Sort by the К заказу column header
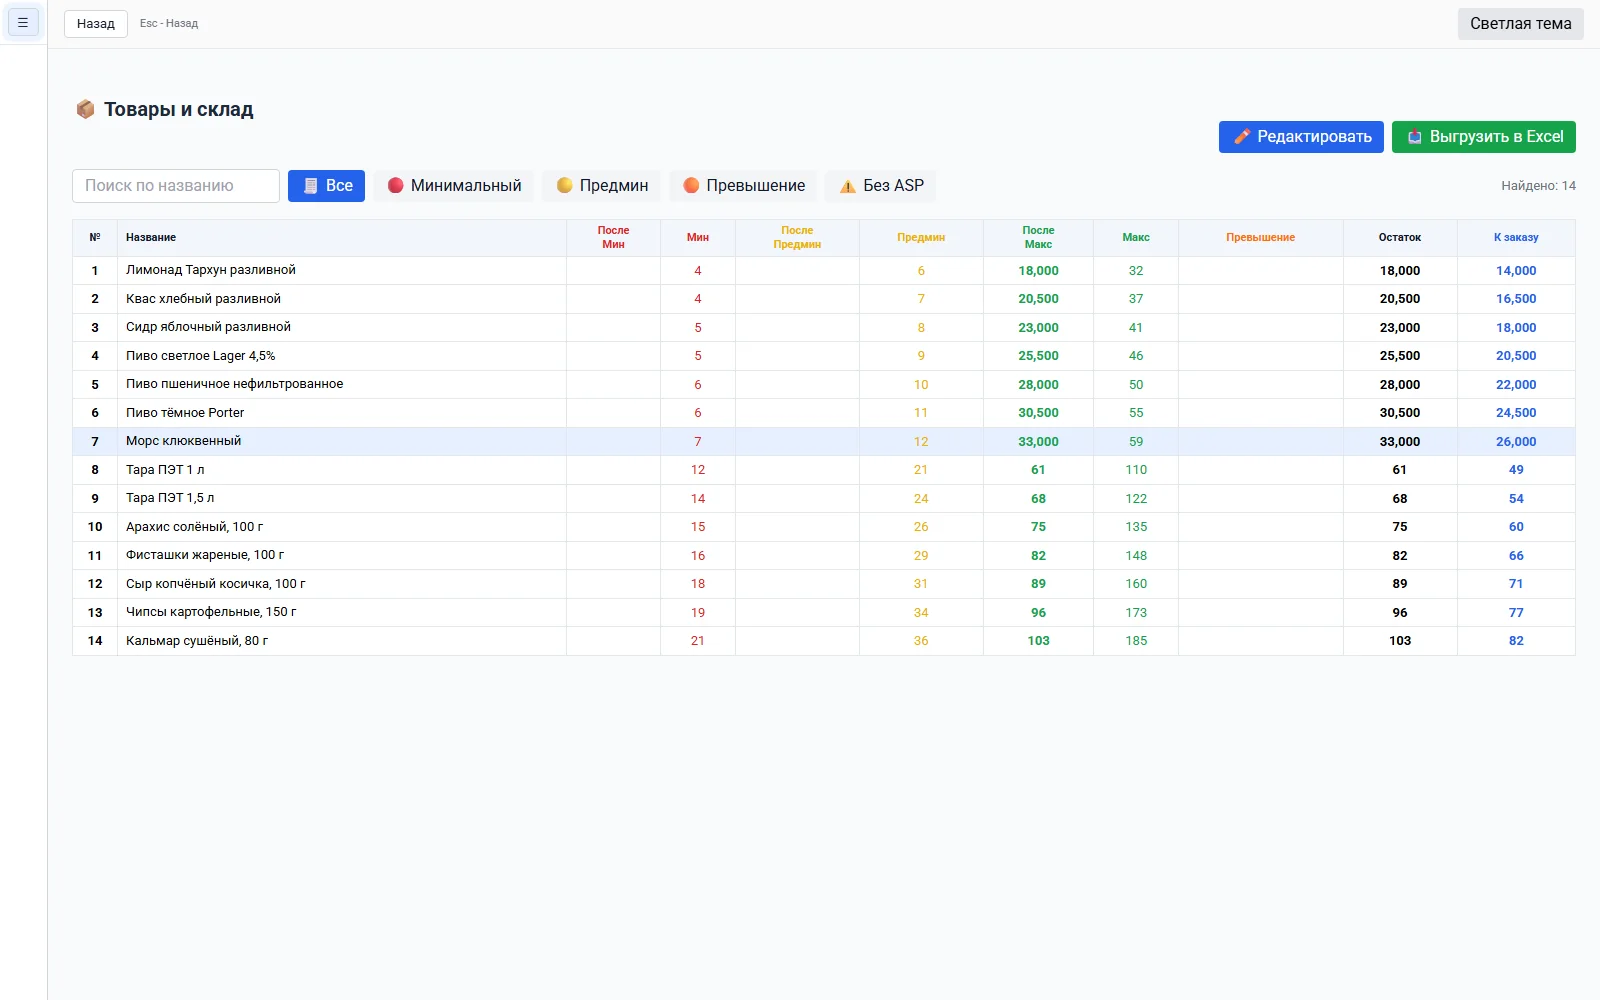The height and width of the screenshot is (1000, 1600). 1516,238
